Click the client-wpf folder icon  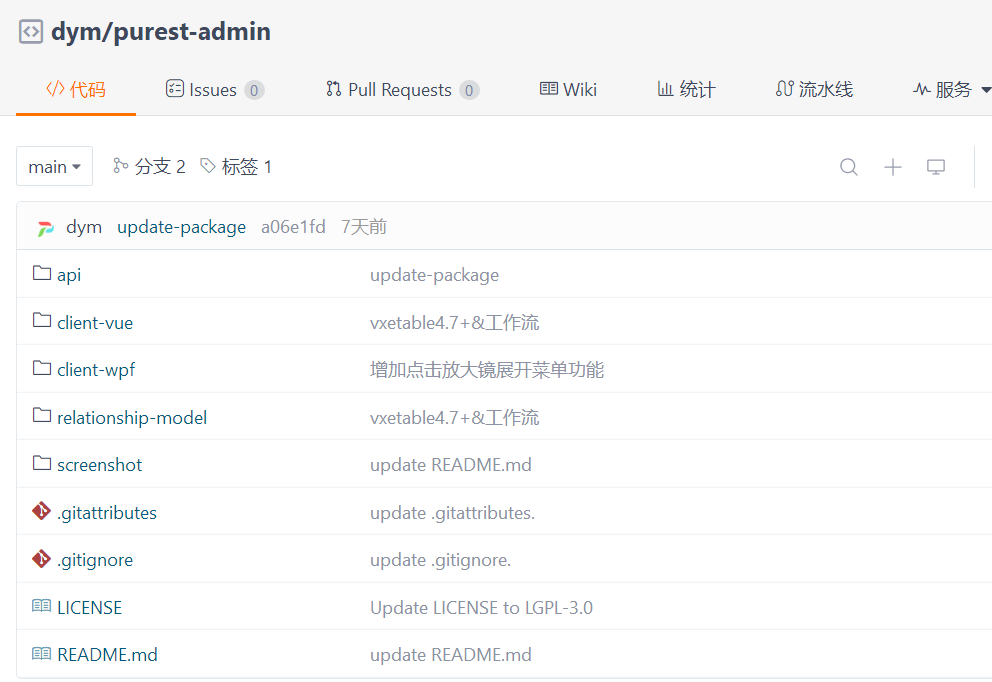click(42, 368)
